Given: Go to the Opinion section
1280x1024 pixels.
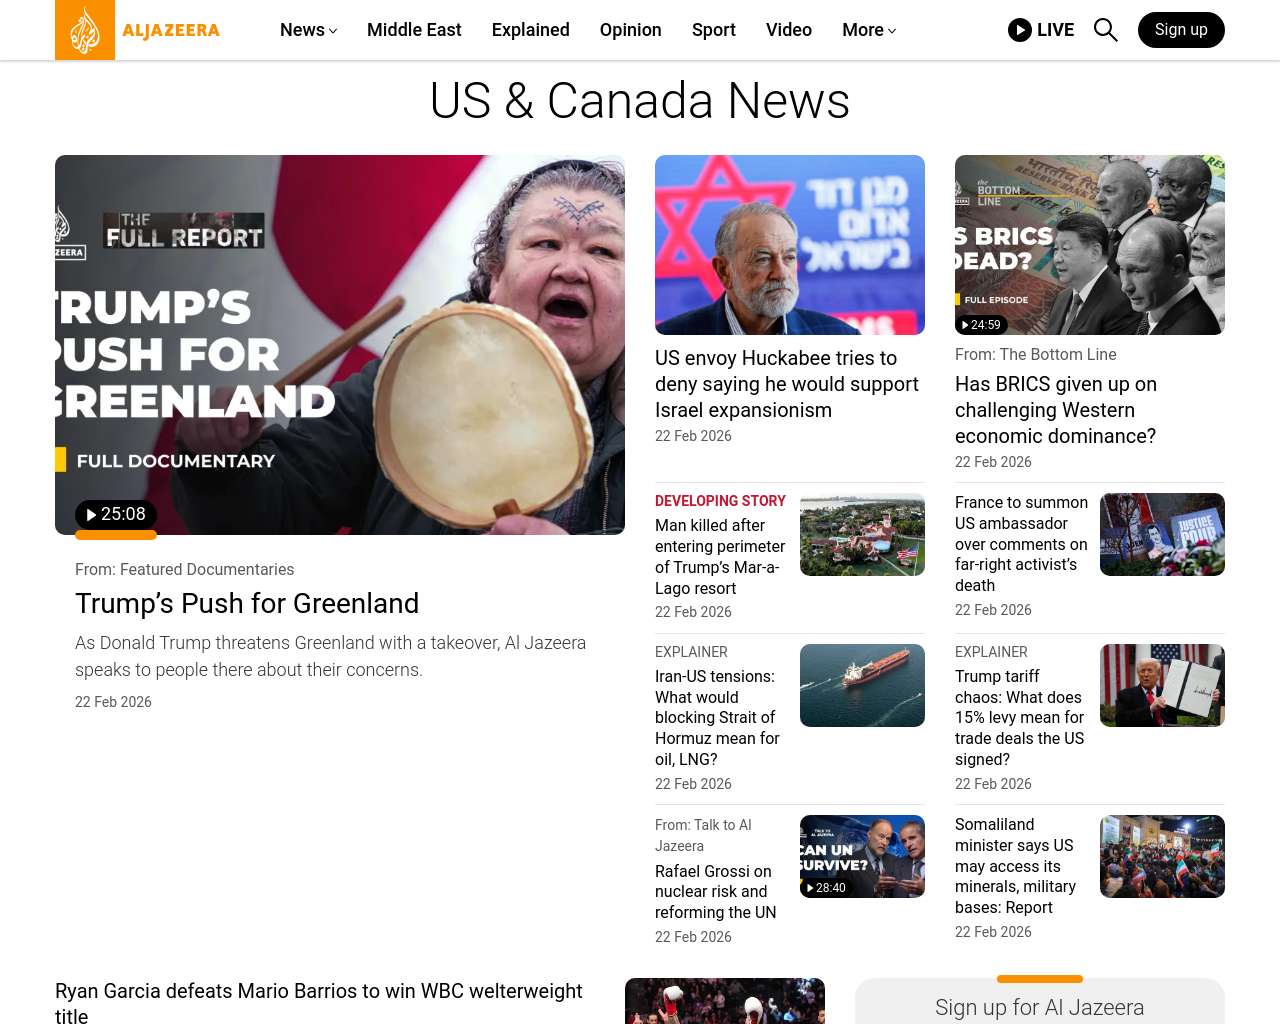Looking at the screenshot, I should click(630, 30).
